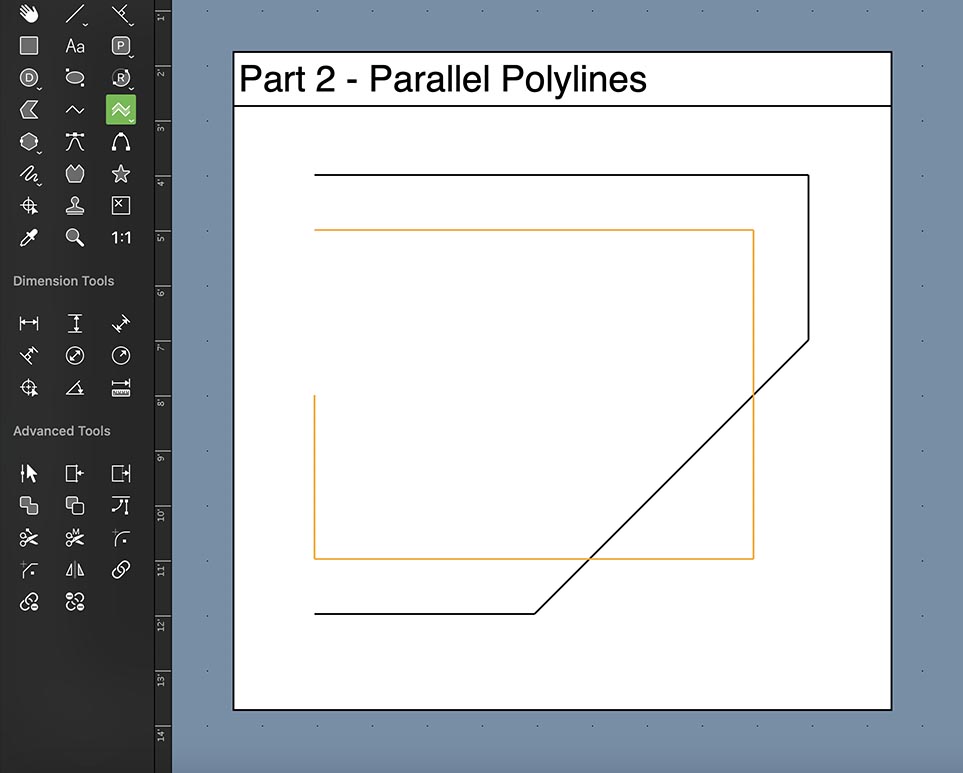Viewport: 963px width, 773px height.
Task: Pick the Eyedropper tool
Action: click(28, 237)
